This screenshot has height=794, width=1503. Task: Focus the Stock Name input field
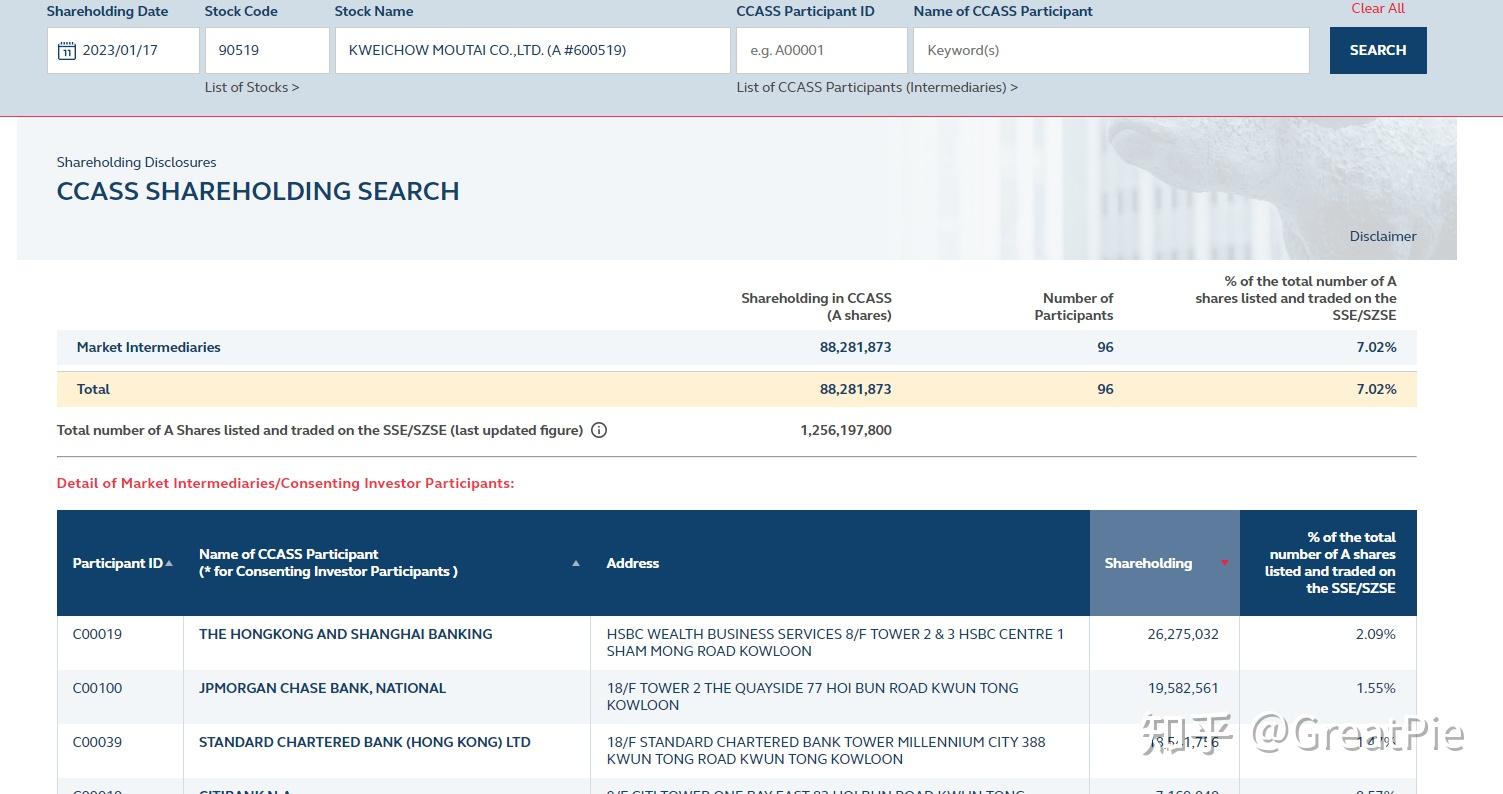coord(533,50)
